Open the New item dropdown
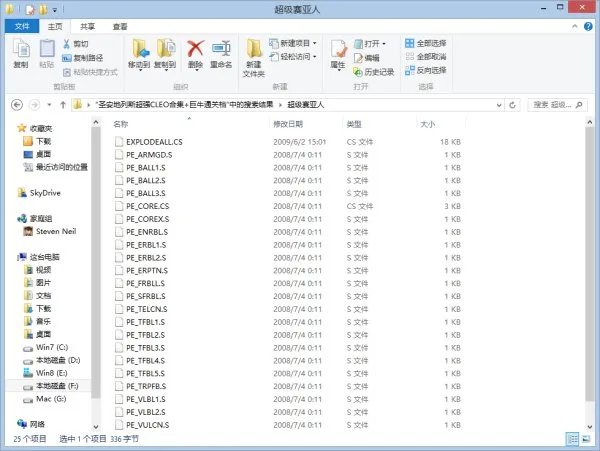The height and width of the screenshot is (451, 600). (x=293, y=43)
